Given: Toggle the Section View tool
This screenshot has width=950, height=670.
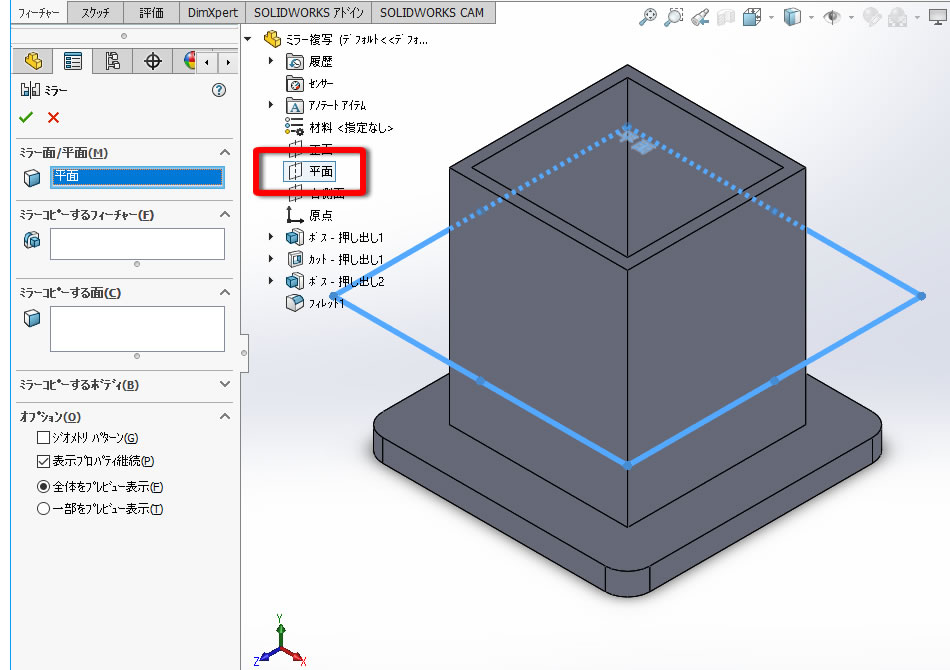Looking at the screenshot, I should [725, 18].
